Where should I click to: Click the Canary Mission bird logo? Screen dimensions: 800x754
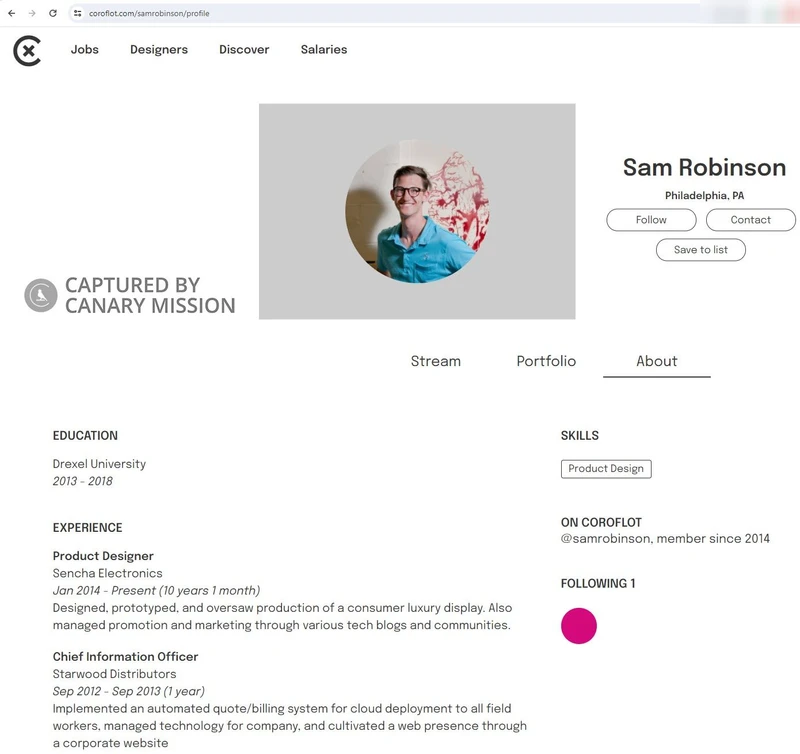point(41,295)
